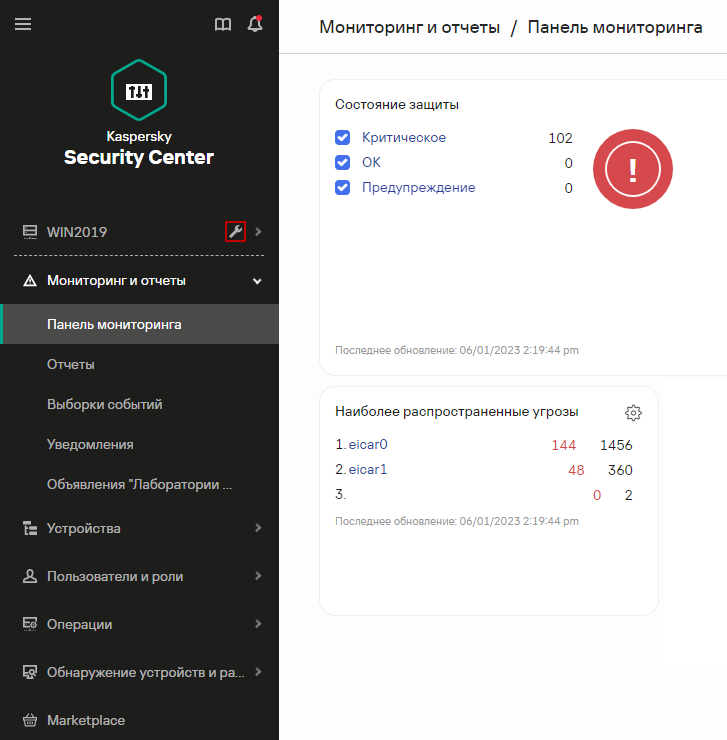This screenshot has height=740, width=727.
Task: Select Панель мониторинга in sidebar
Action: point(139,324)
